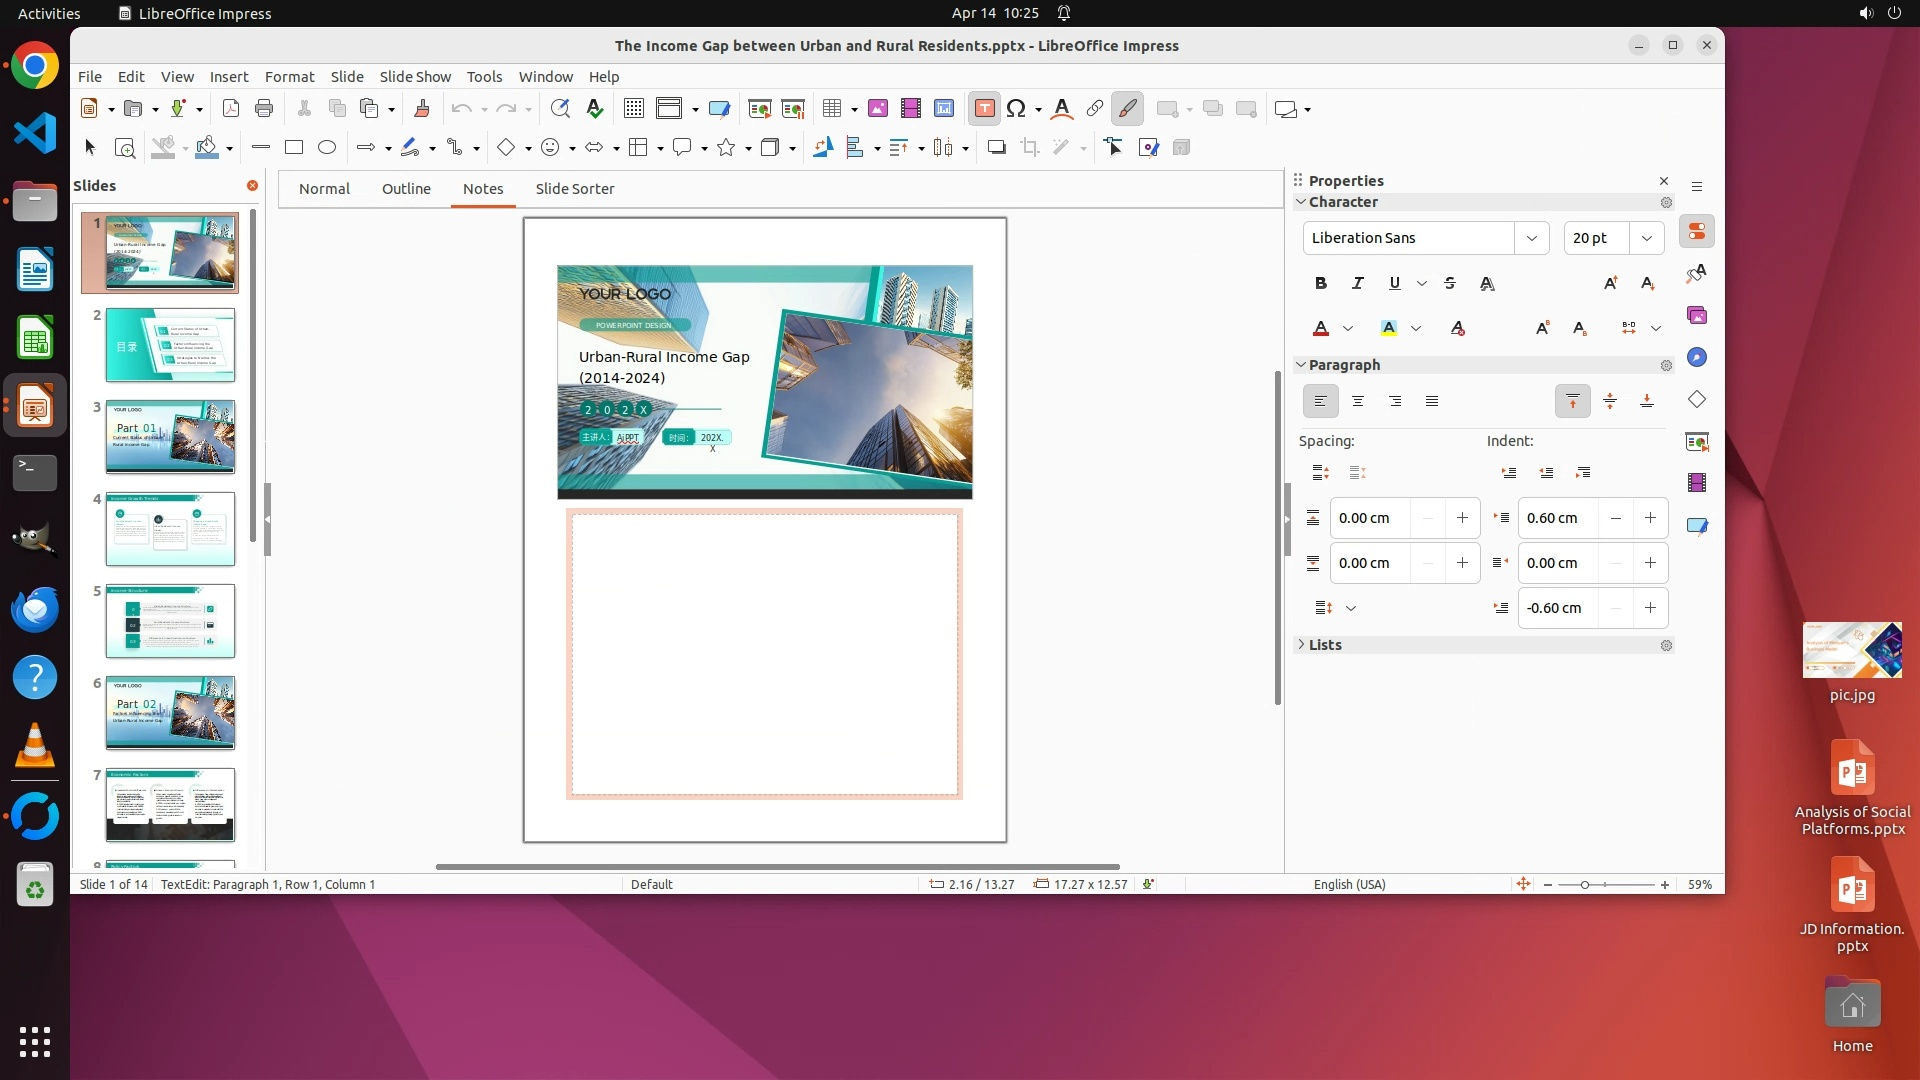Click the Insert Table toolbar icon
The image size is (1920, 1080).
(x=831, y=109)
